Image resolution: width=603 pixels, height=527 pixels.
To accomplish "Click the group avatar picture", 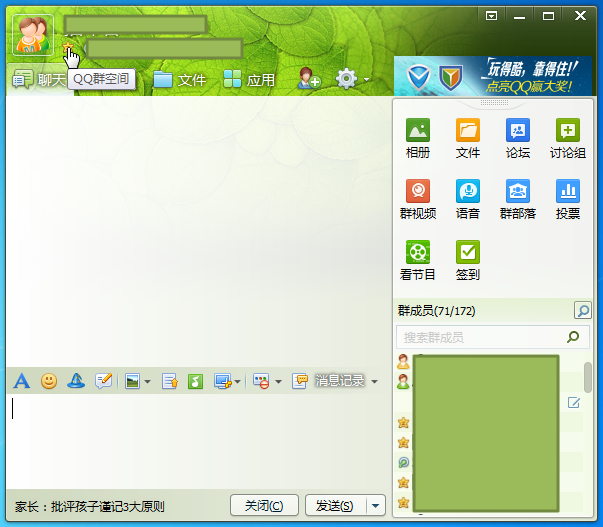I will click(33, 35).
